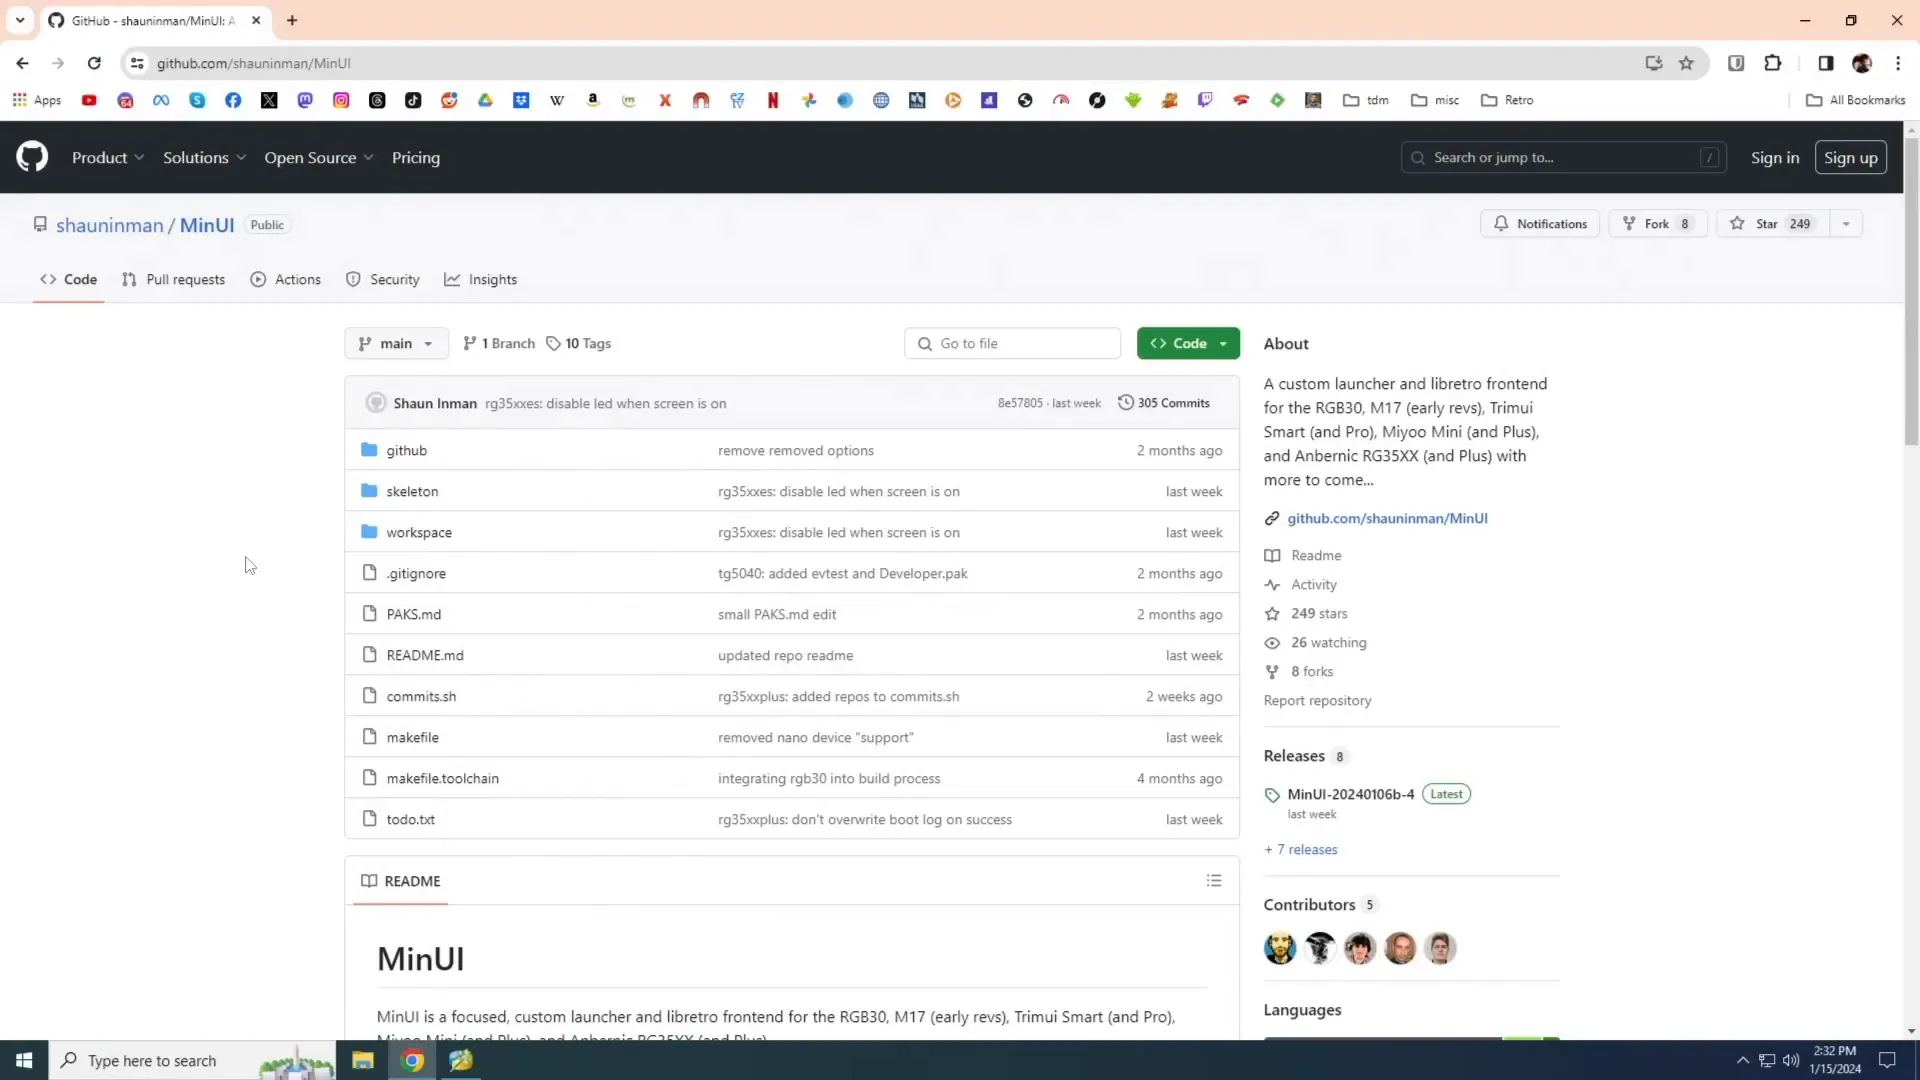Open the Instagram bookmark icon
1920x1080 pixels.
pyautogui.click(x=341, y=100)
